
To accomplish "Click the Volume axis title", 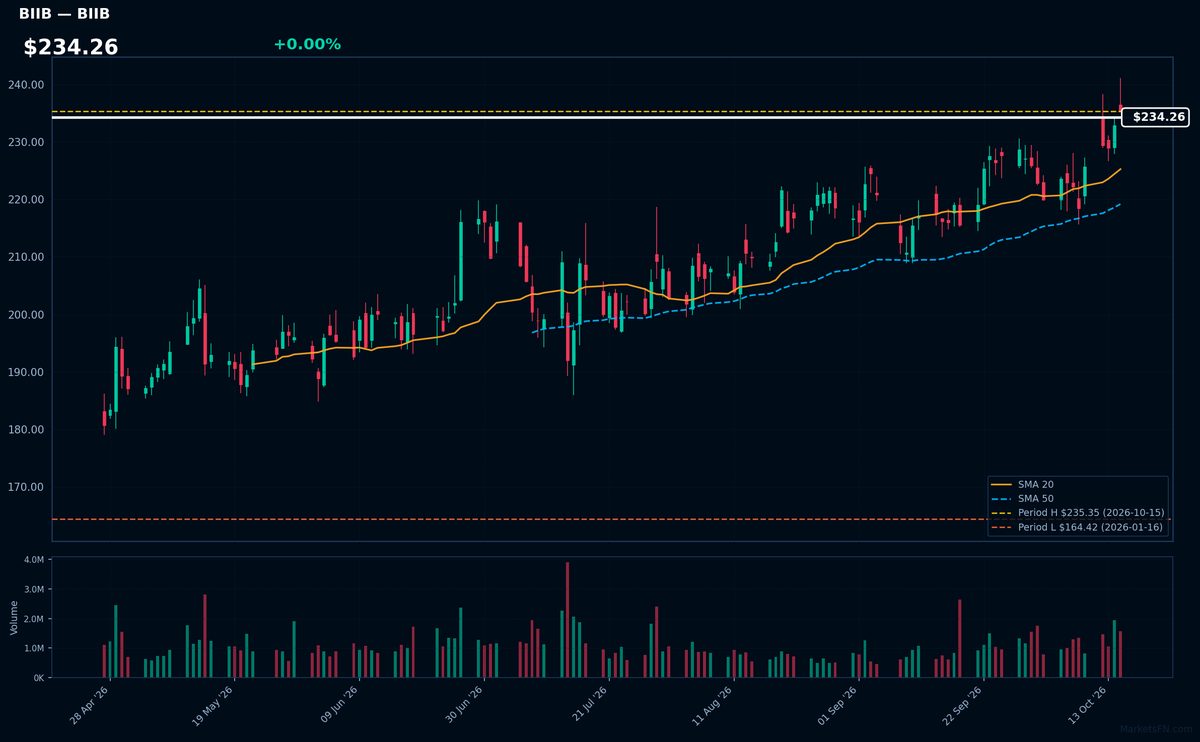I will [x=14, y=618].
